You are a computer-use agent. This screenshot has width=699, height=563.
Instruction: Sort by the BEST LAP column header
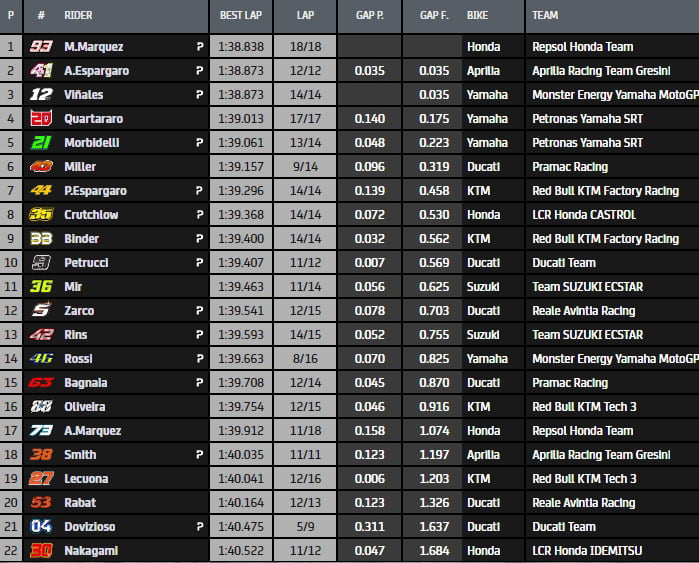(x=241, y=16)
